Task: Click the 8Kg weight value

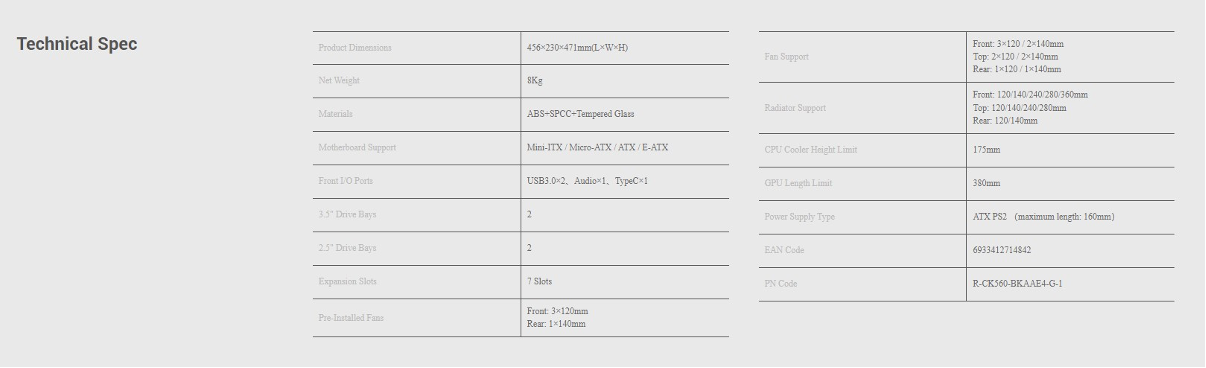Action: [x=535, y=81]
